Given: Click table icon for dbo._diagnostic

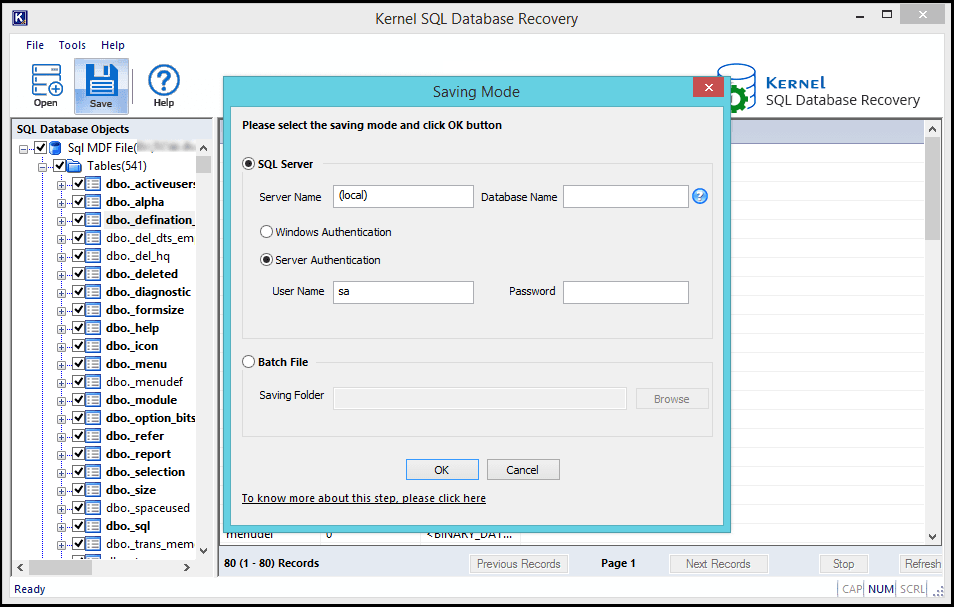Looking at the screenshot, I should tap(93, 291).
